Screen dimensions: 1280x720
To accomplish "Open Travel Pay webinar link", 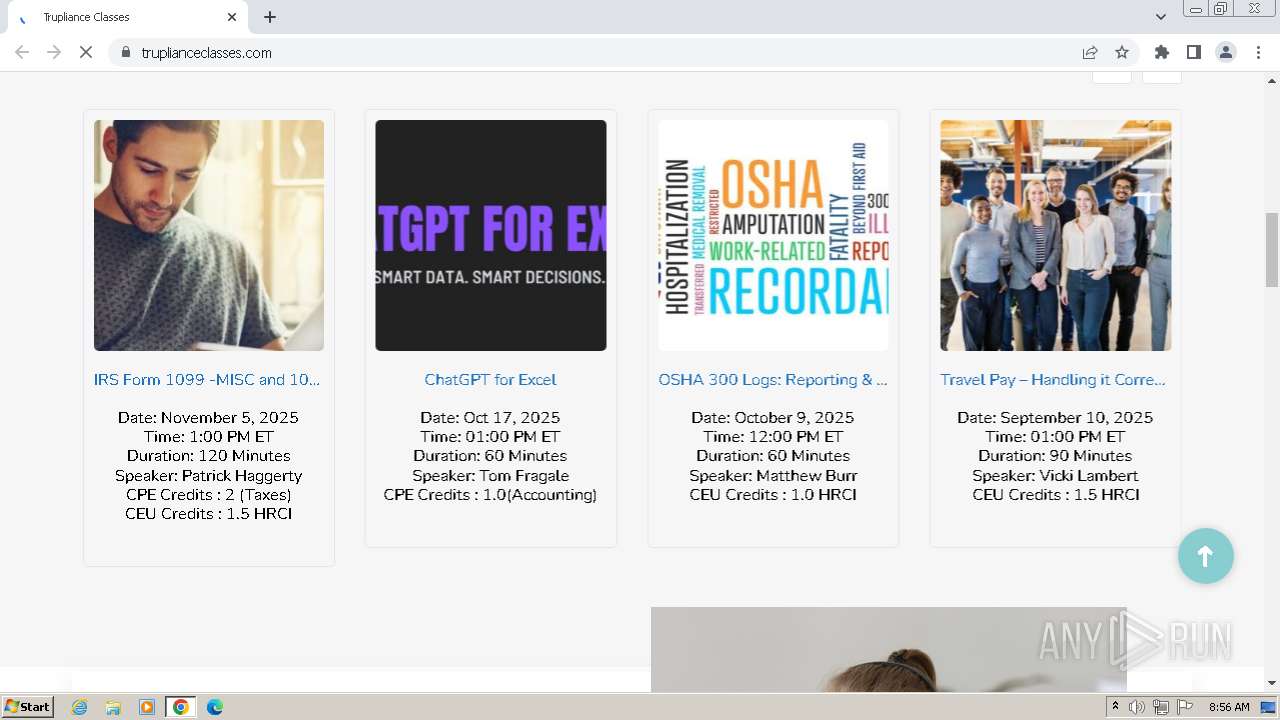I will (1053, 380).
